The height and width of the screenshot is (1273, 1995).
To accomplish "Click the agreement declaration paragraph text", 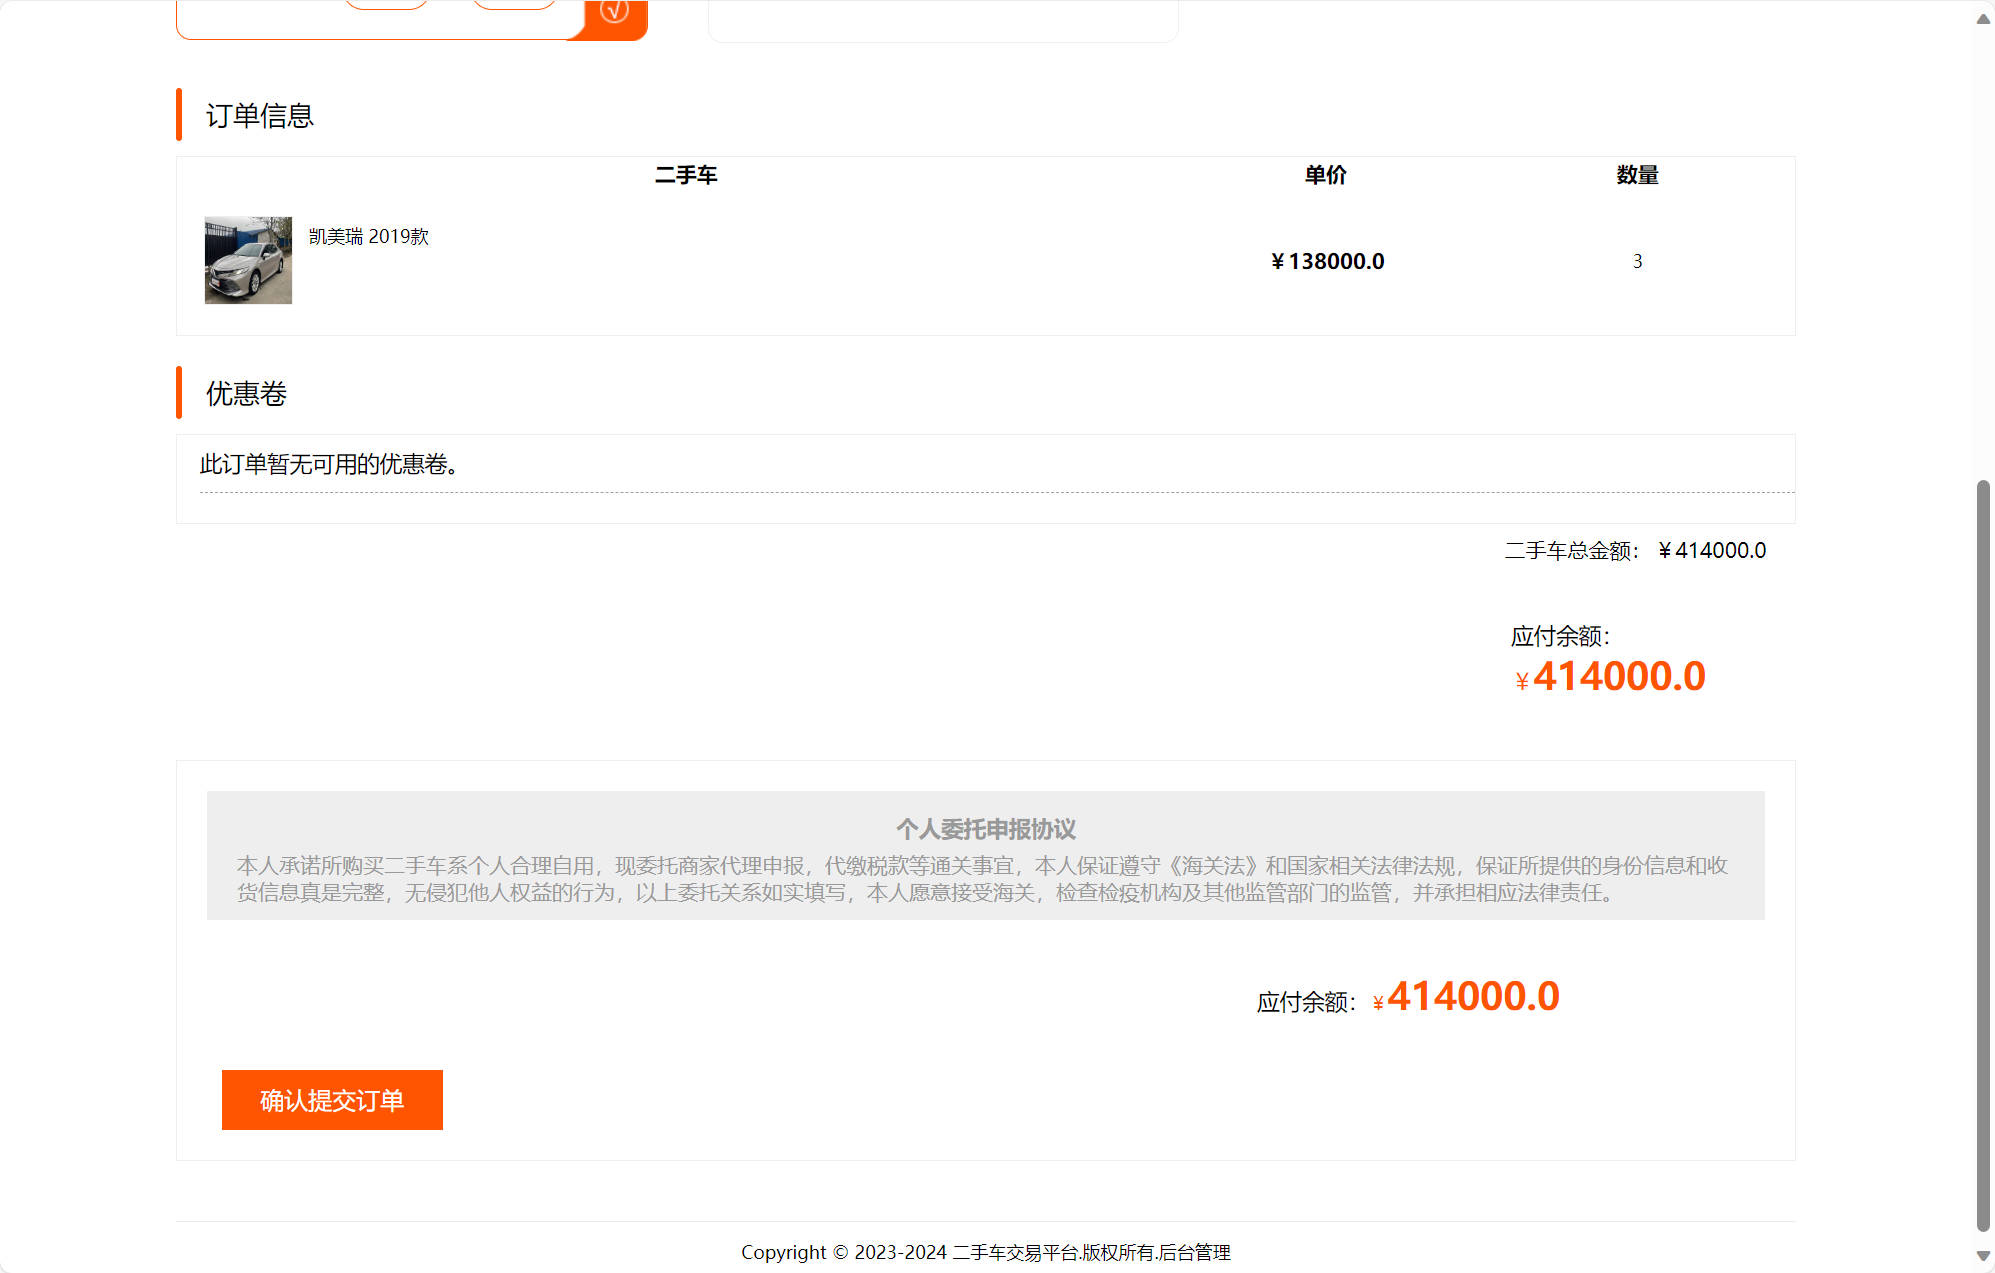I will click(985, 880).
